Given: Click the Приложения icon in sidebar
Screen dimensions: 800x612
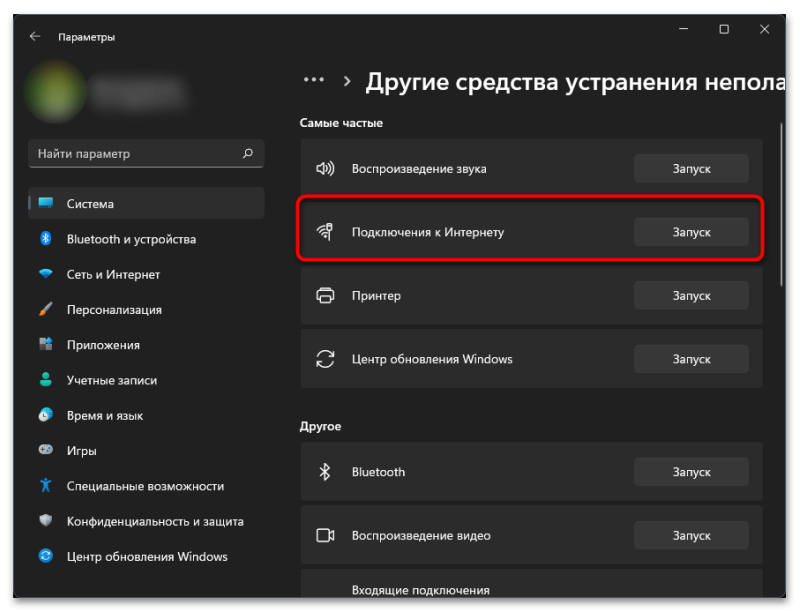Looking at the screenshot, I should [46, 344].
